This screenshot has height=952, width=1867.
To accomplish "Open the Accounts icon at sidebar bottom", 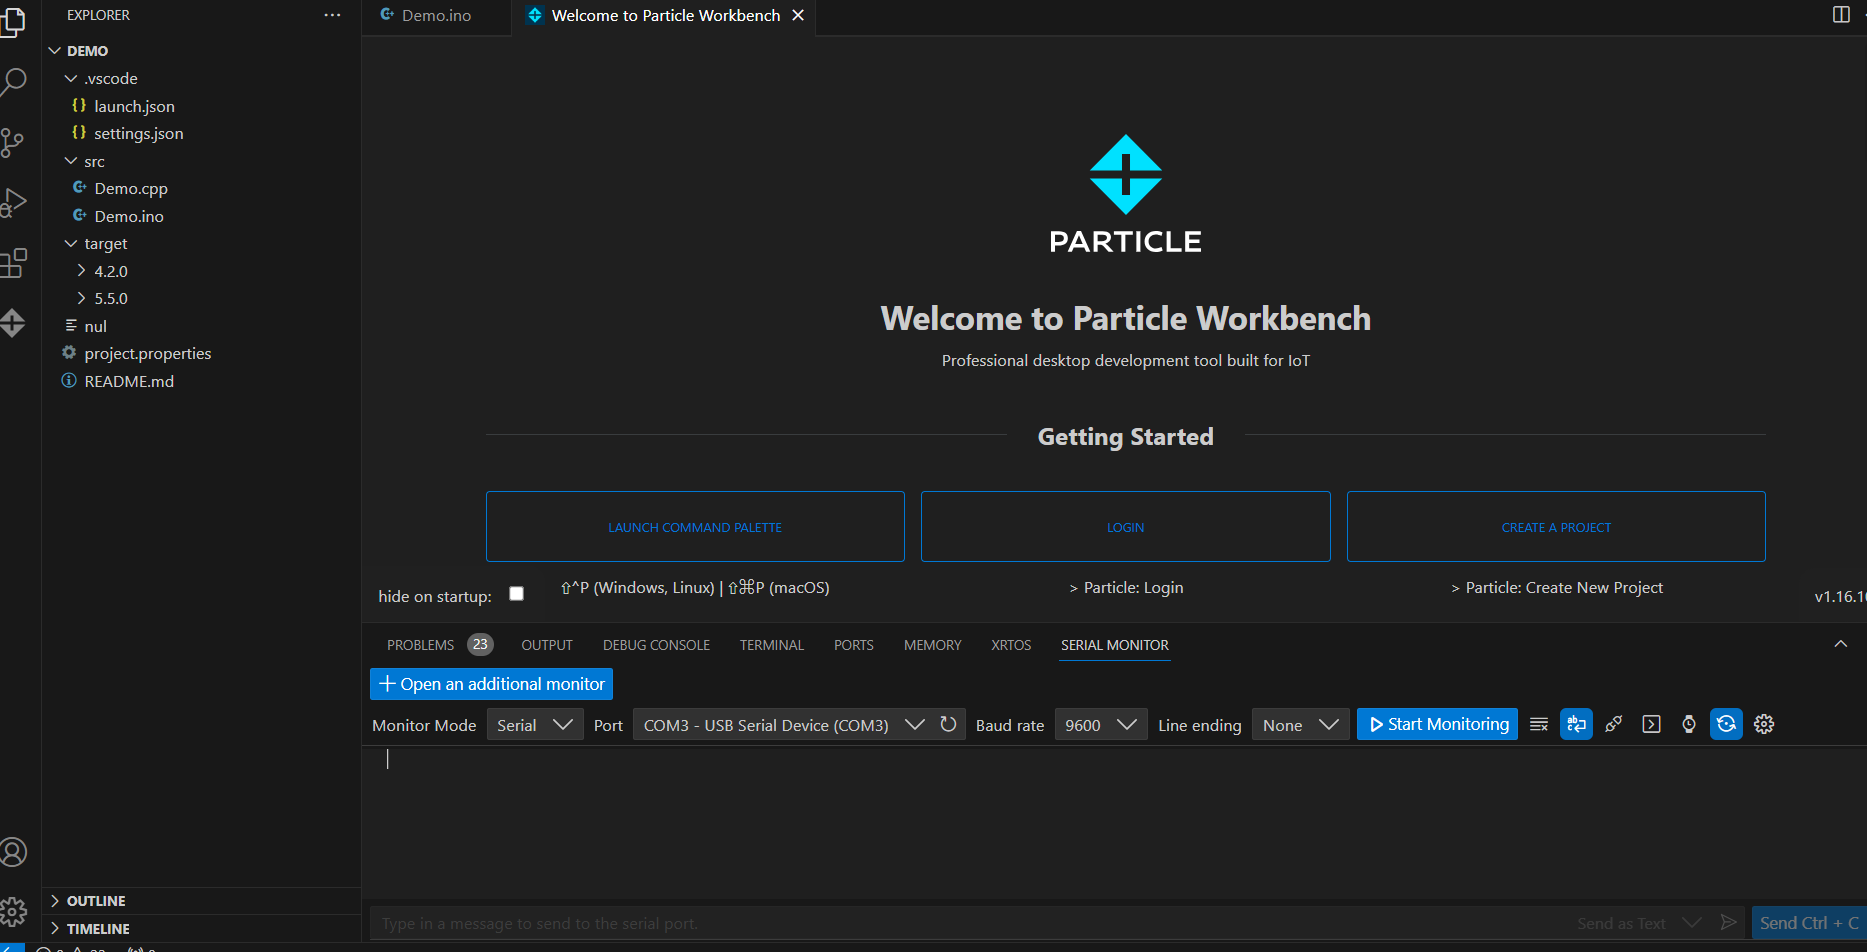I will coord(15,851).
